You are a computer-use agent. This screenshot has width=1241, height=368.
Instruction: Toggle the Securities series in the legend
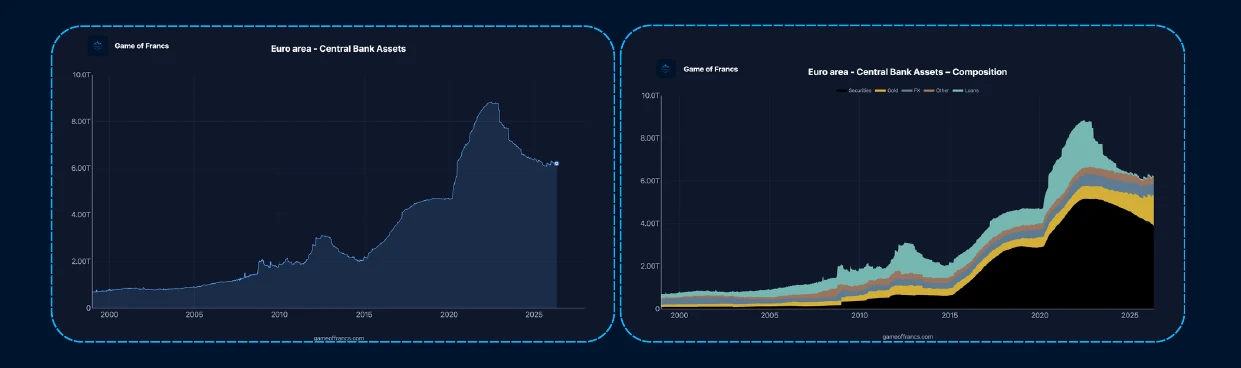pos(853,91)
